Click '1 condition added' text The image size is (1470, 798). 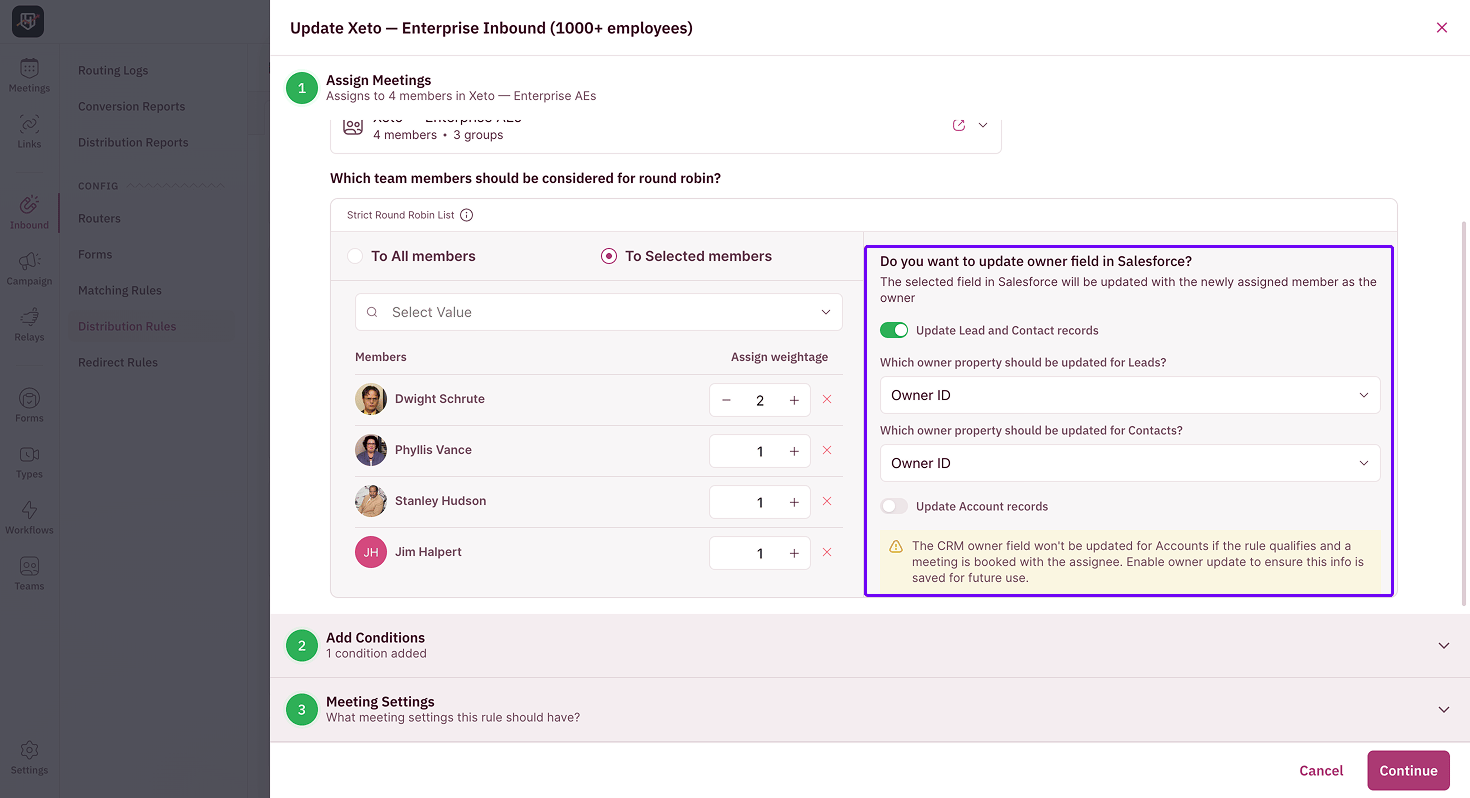pyautogui.click(x=376, y=654)
